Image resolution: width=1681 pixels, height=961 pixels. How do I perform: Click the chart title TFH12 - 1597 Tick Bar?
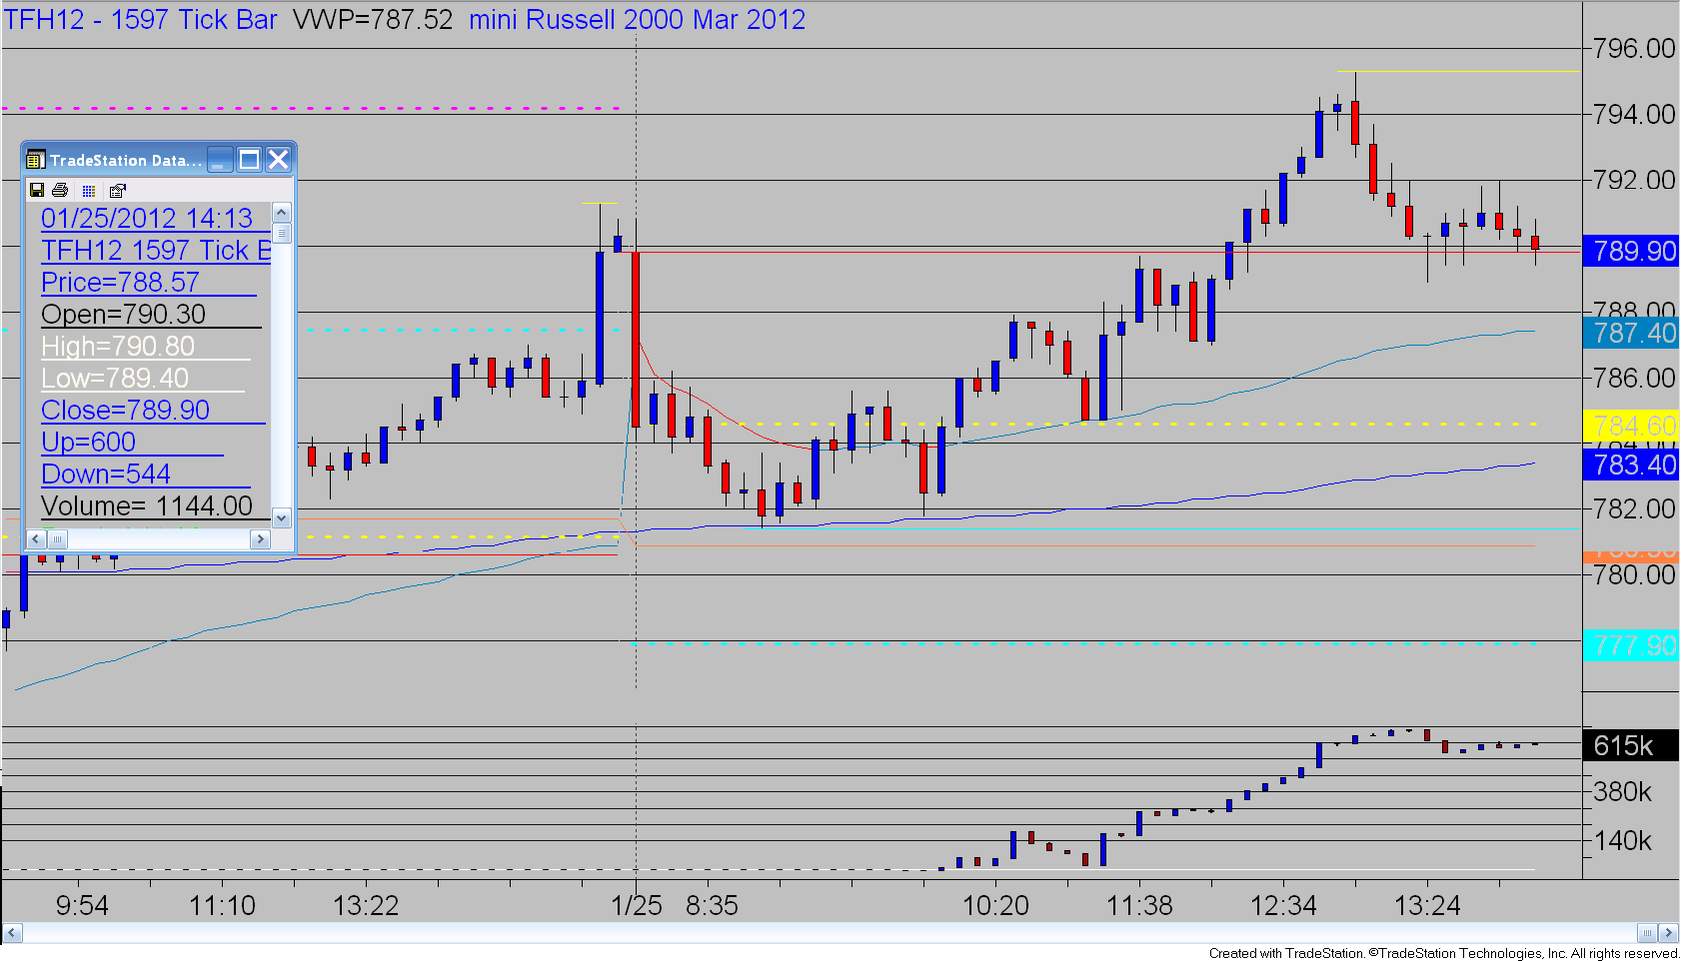[x=141, y=19]
